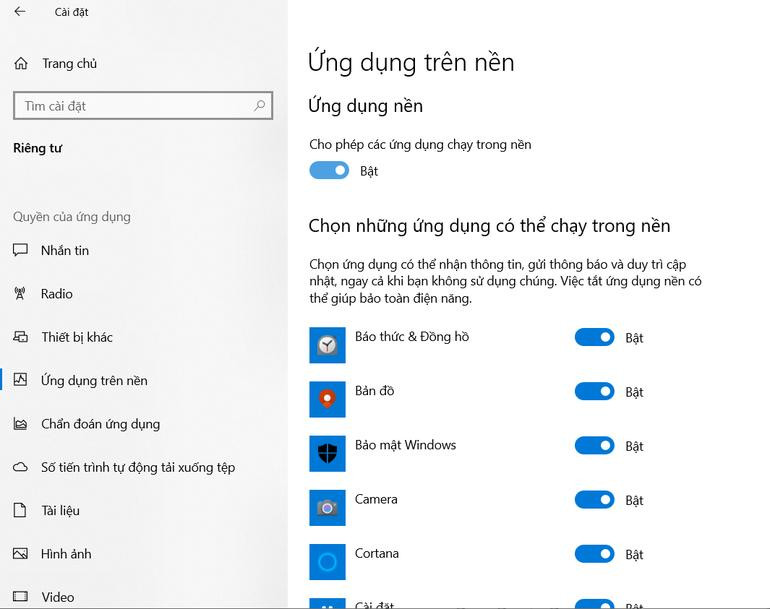Open Chẩn đoán ứng dụng settings

pos(100,424)
